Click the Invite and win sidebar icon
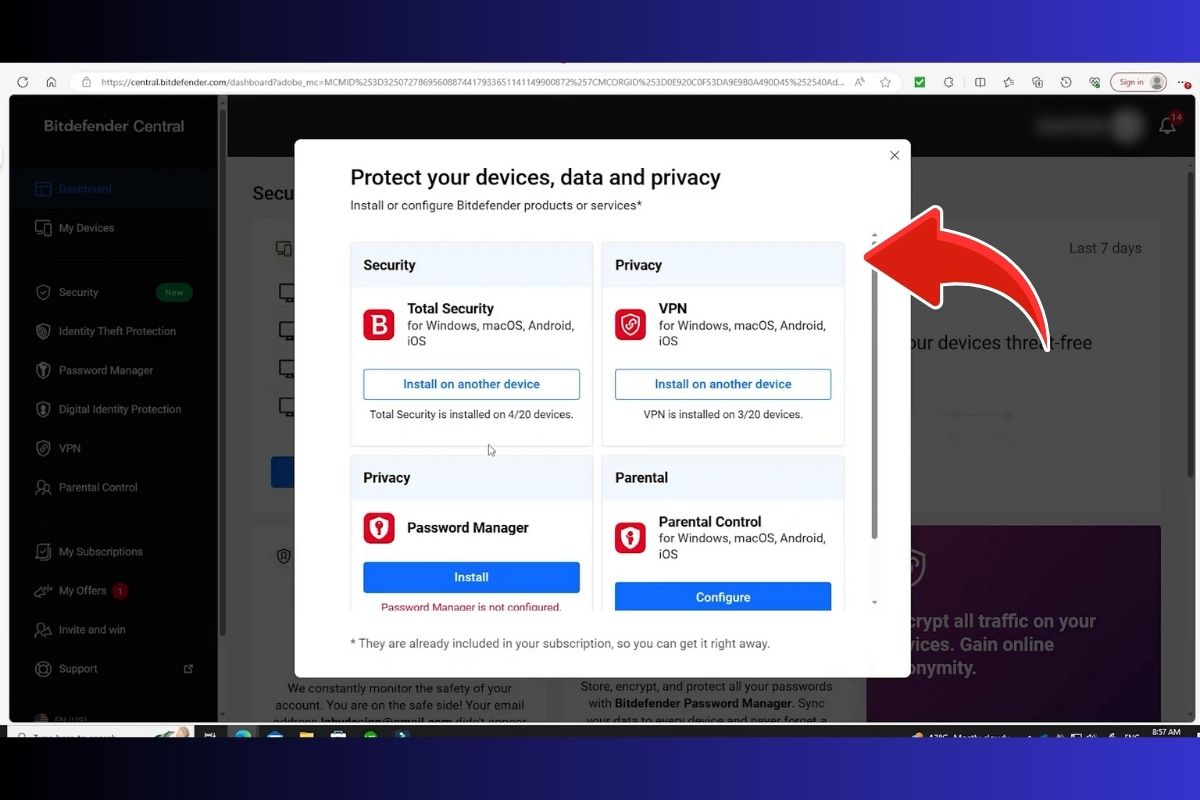The height and width of the screenshot is (800, 1200). (43, 629)
